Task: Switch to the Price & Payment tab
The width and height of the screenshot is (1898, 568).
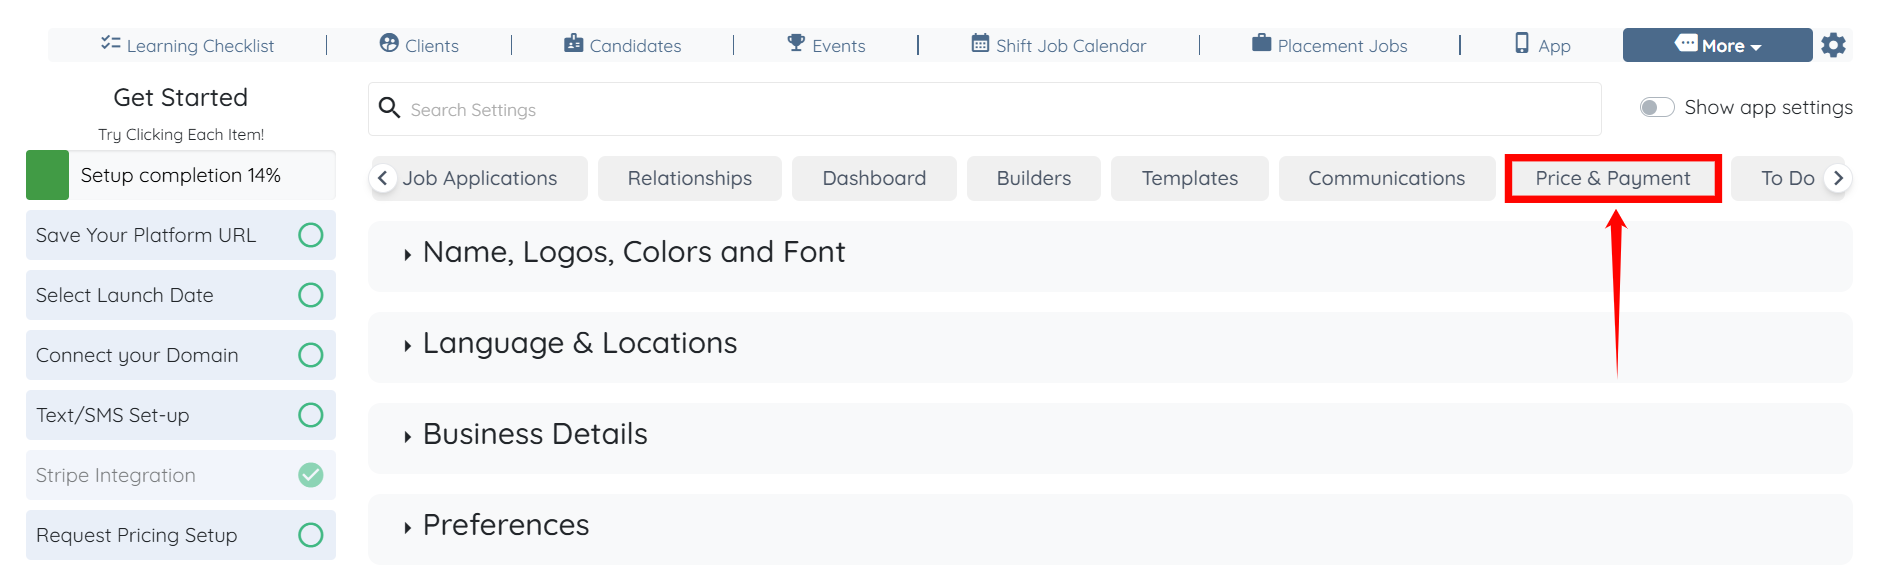Action: tap(1612, 178)
